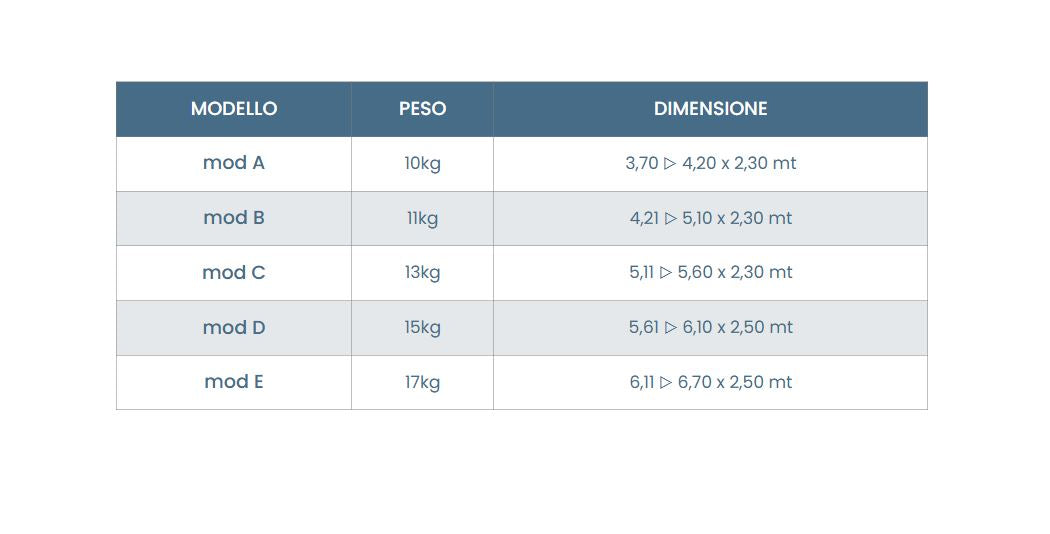
Task: Select the mod C cell
Action: [234, 273]
